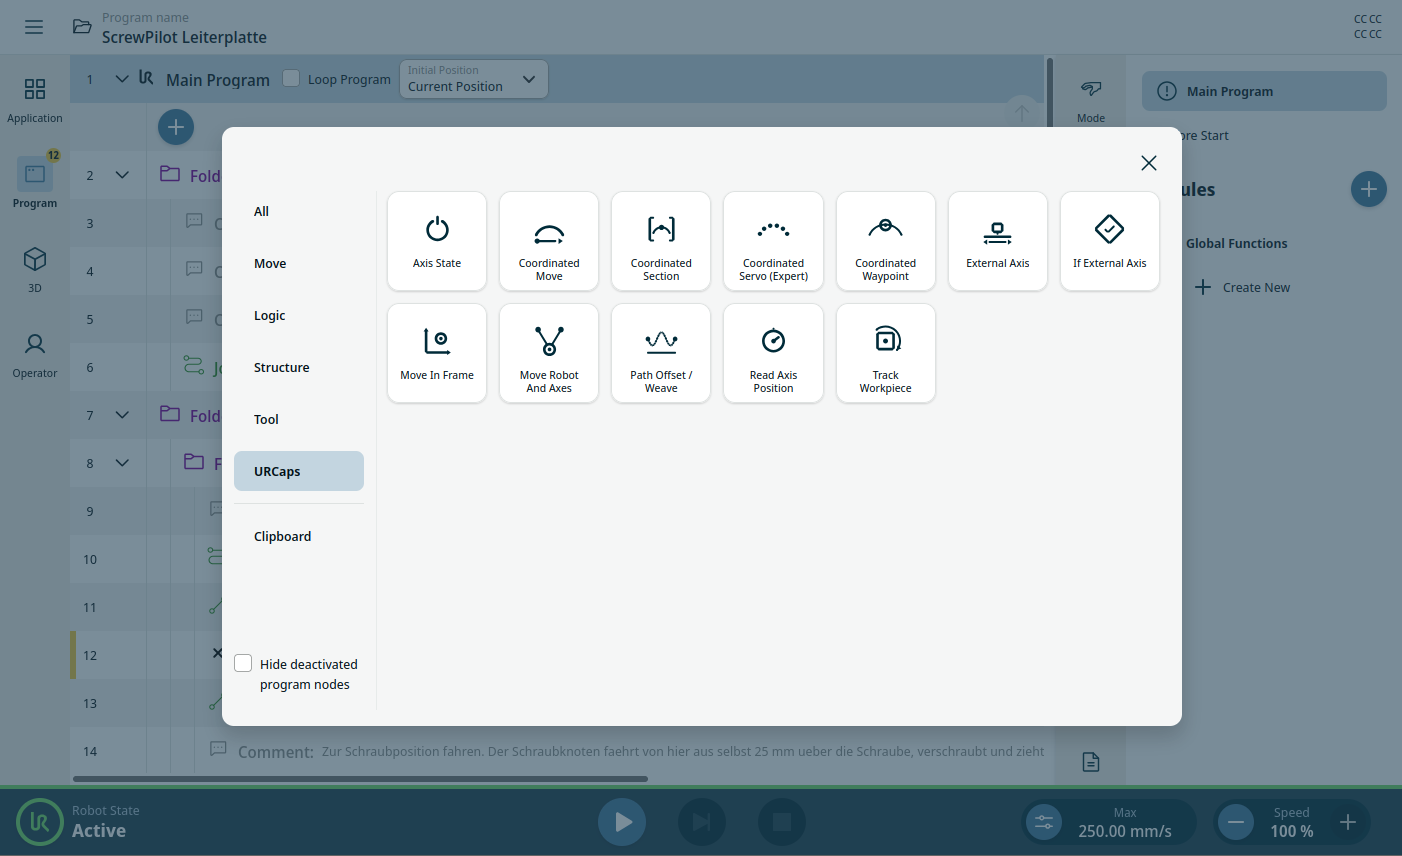Insert a Coordinated Waypoint node

[x=885, y=241]
